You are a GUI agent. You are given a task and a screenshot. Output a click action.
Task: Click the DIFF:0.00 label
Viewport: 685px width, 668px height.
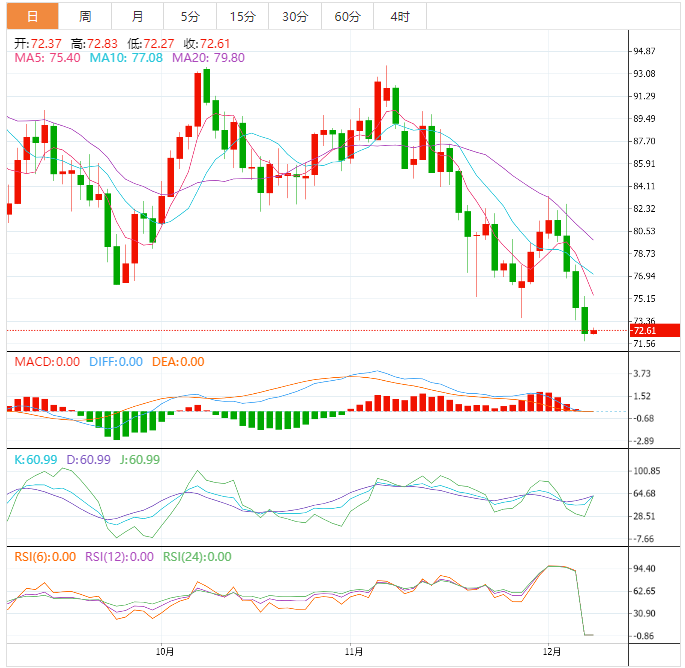[x=114, y=362]
